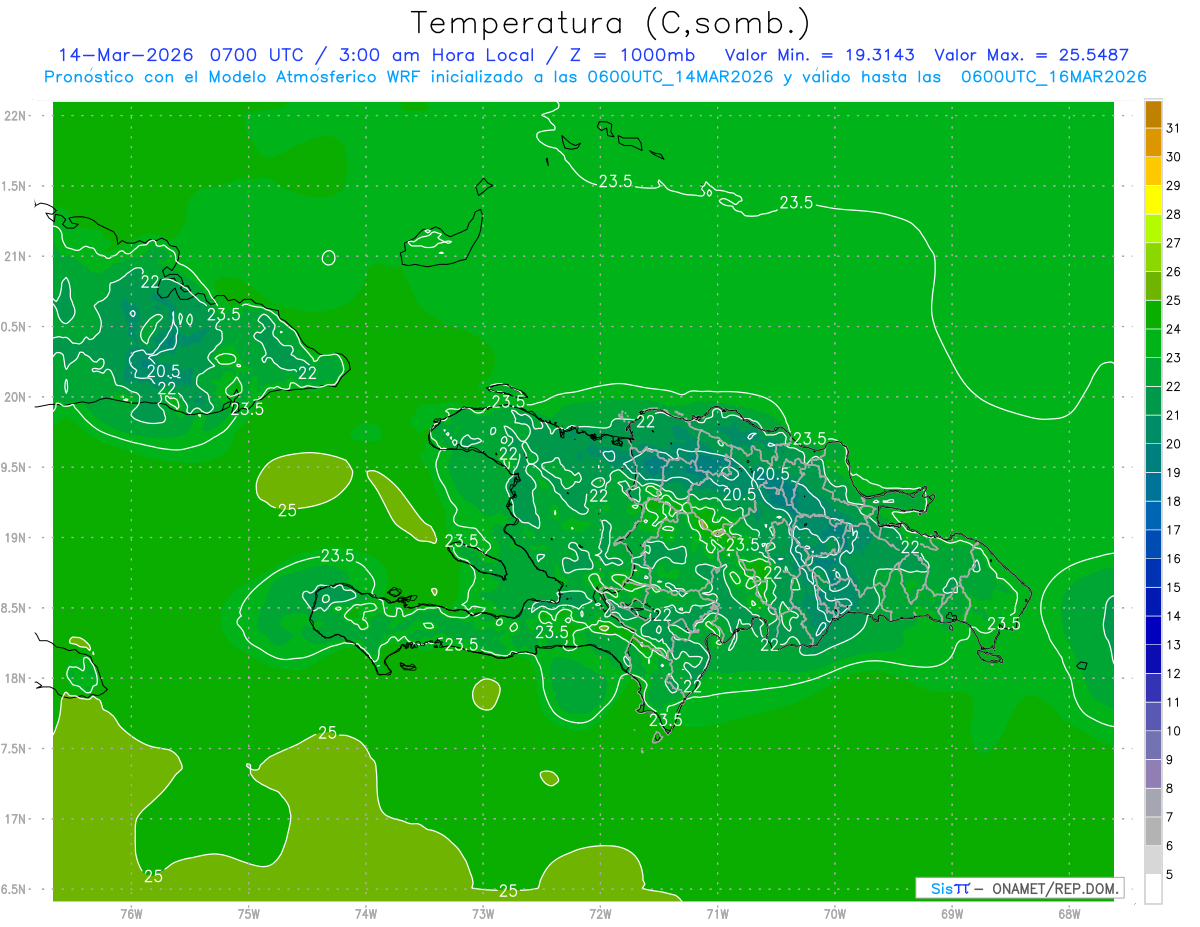Click the '8' color scale label
This screenshot has height=927, width=1200.
tap(1170, 788)
